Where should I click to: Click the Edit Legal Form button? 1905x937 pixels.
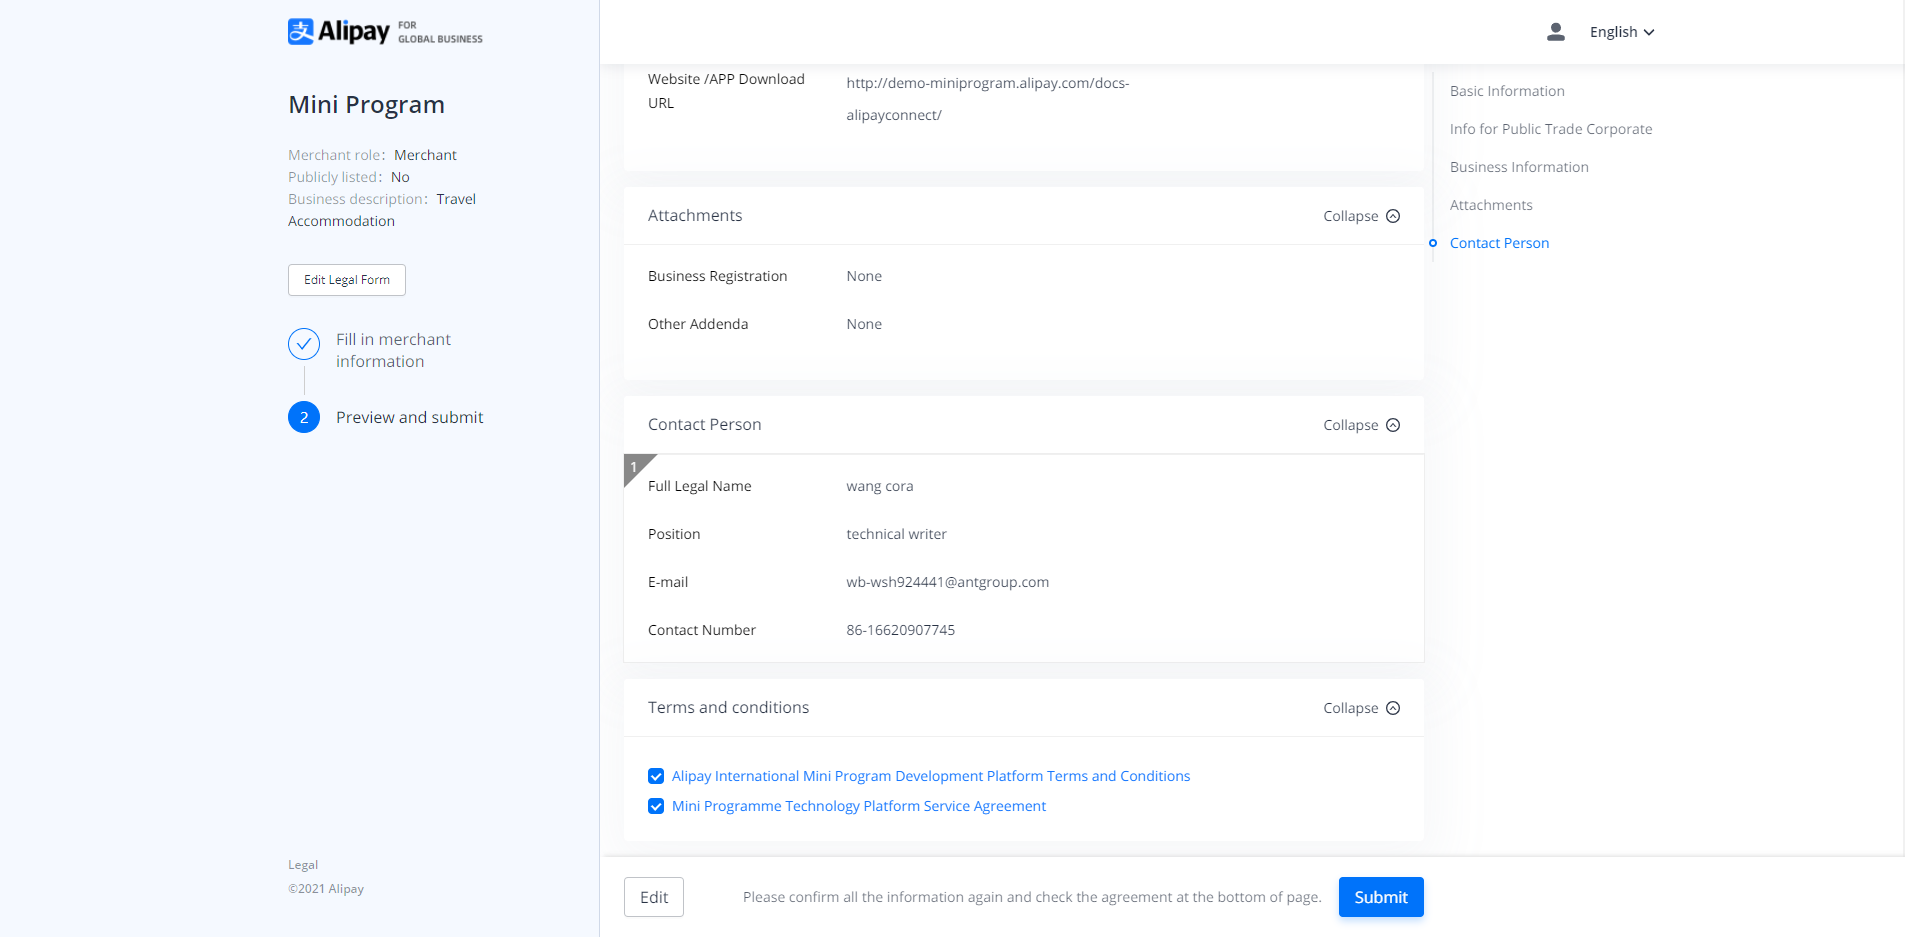point(347,280)
